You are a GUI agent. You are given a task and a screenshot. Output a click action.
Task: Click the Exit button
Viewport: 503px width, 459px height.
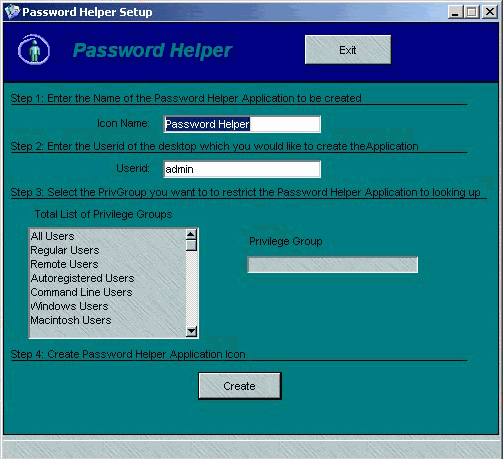pos(348,50)
